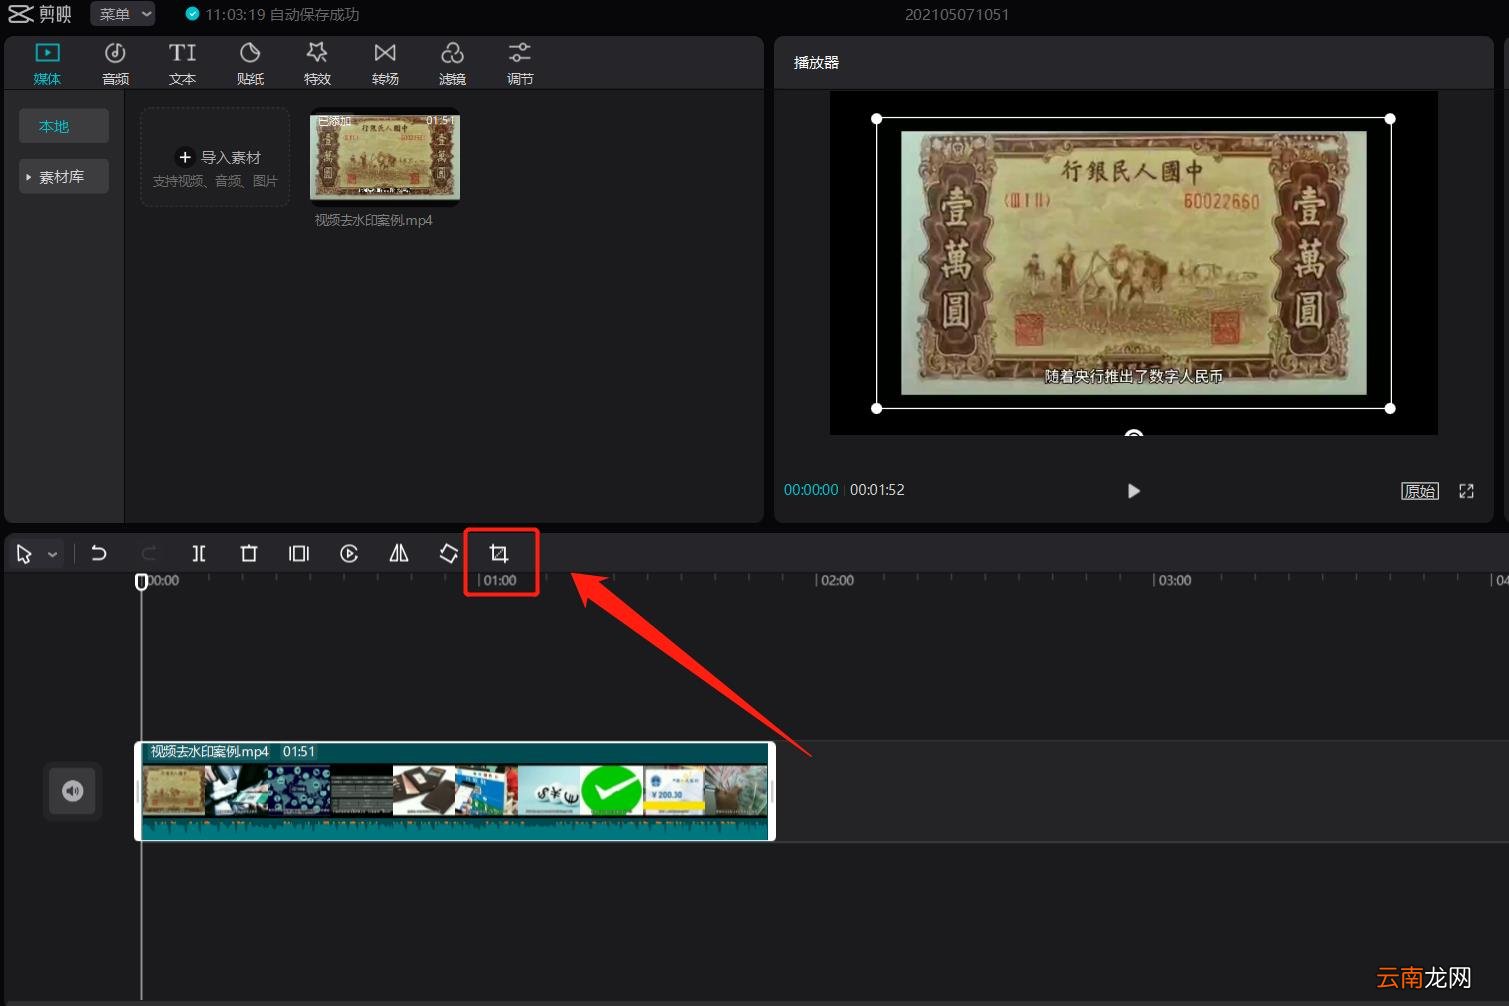Delete the selected clip

click(x=249, y=553)
